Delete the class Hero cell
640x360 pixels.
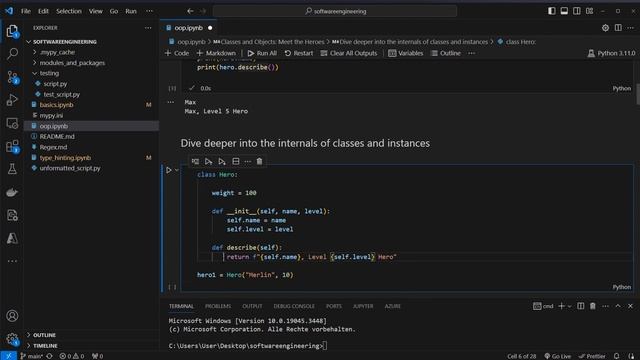tap(259, 161)
